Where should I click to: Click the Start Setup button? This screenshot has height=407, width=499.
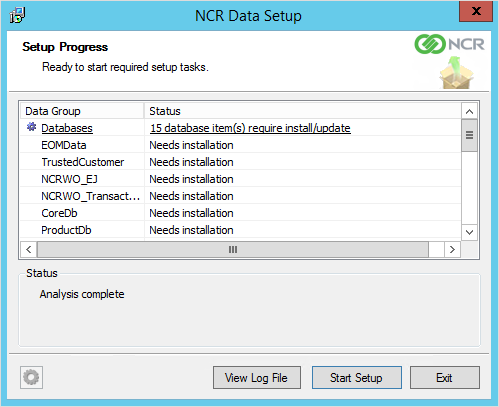click(357, 378)
